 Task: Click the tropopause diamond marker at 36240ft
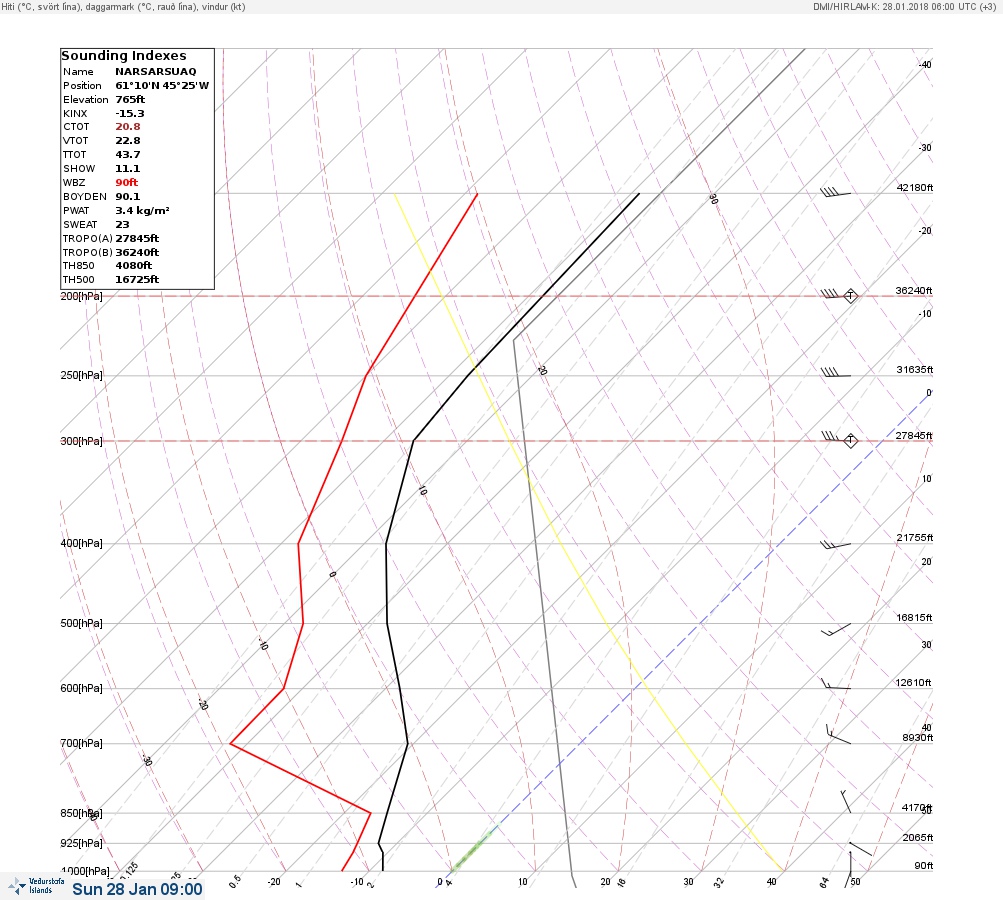tap(850, 296)
